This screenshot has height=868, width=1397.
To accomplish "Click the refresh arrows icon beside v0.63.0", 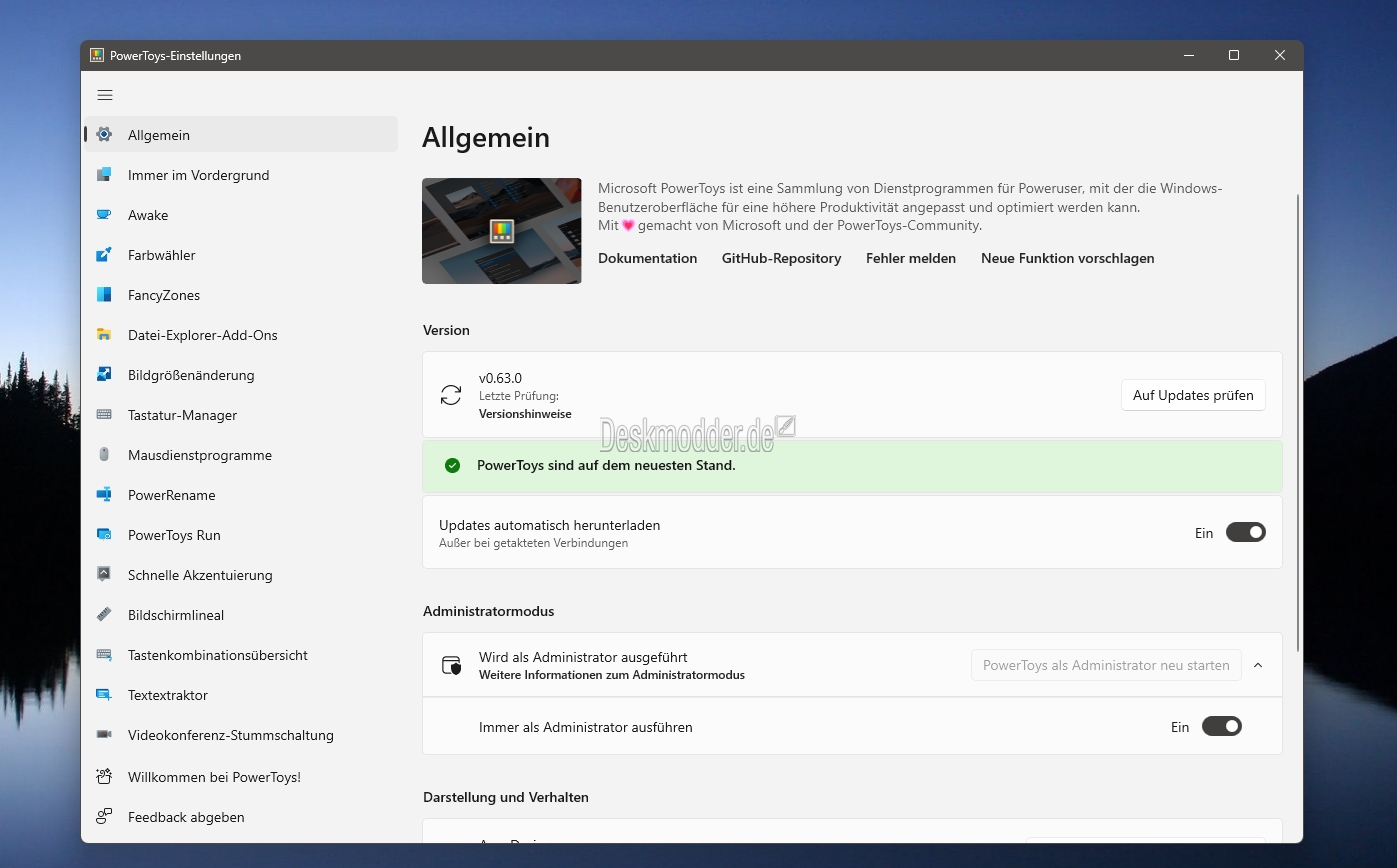I will click(451, 395).
